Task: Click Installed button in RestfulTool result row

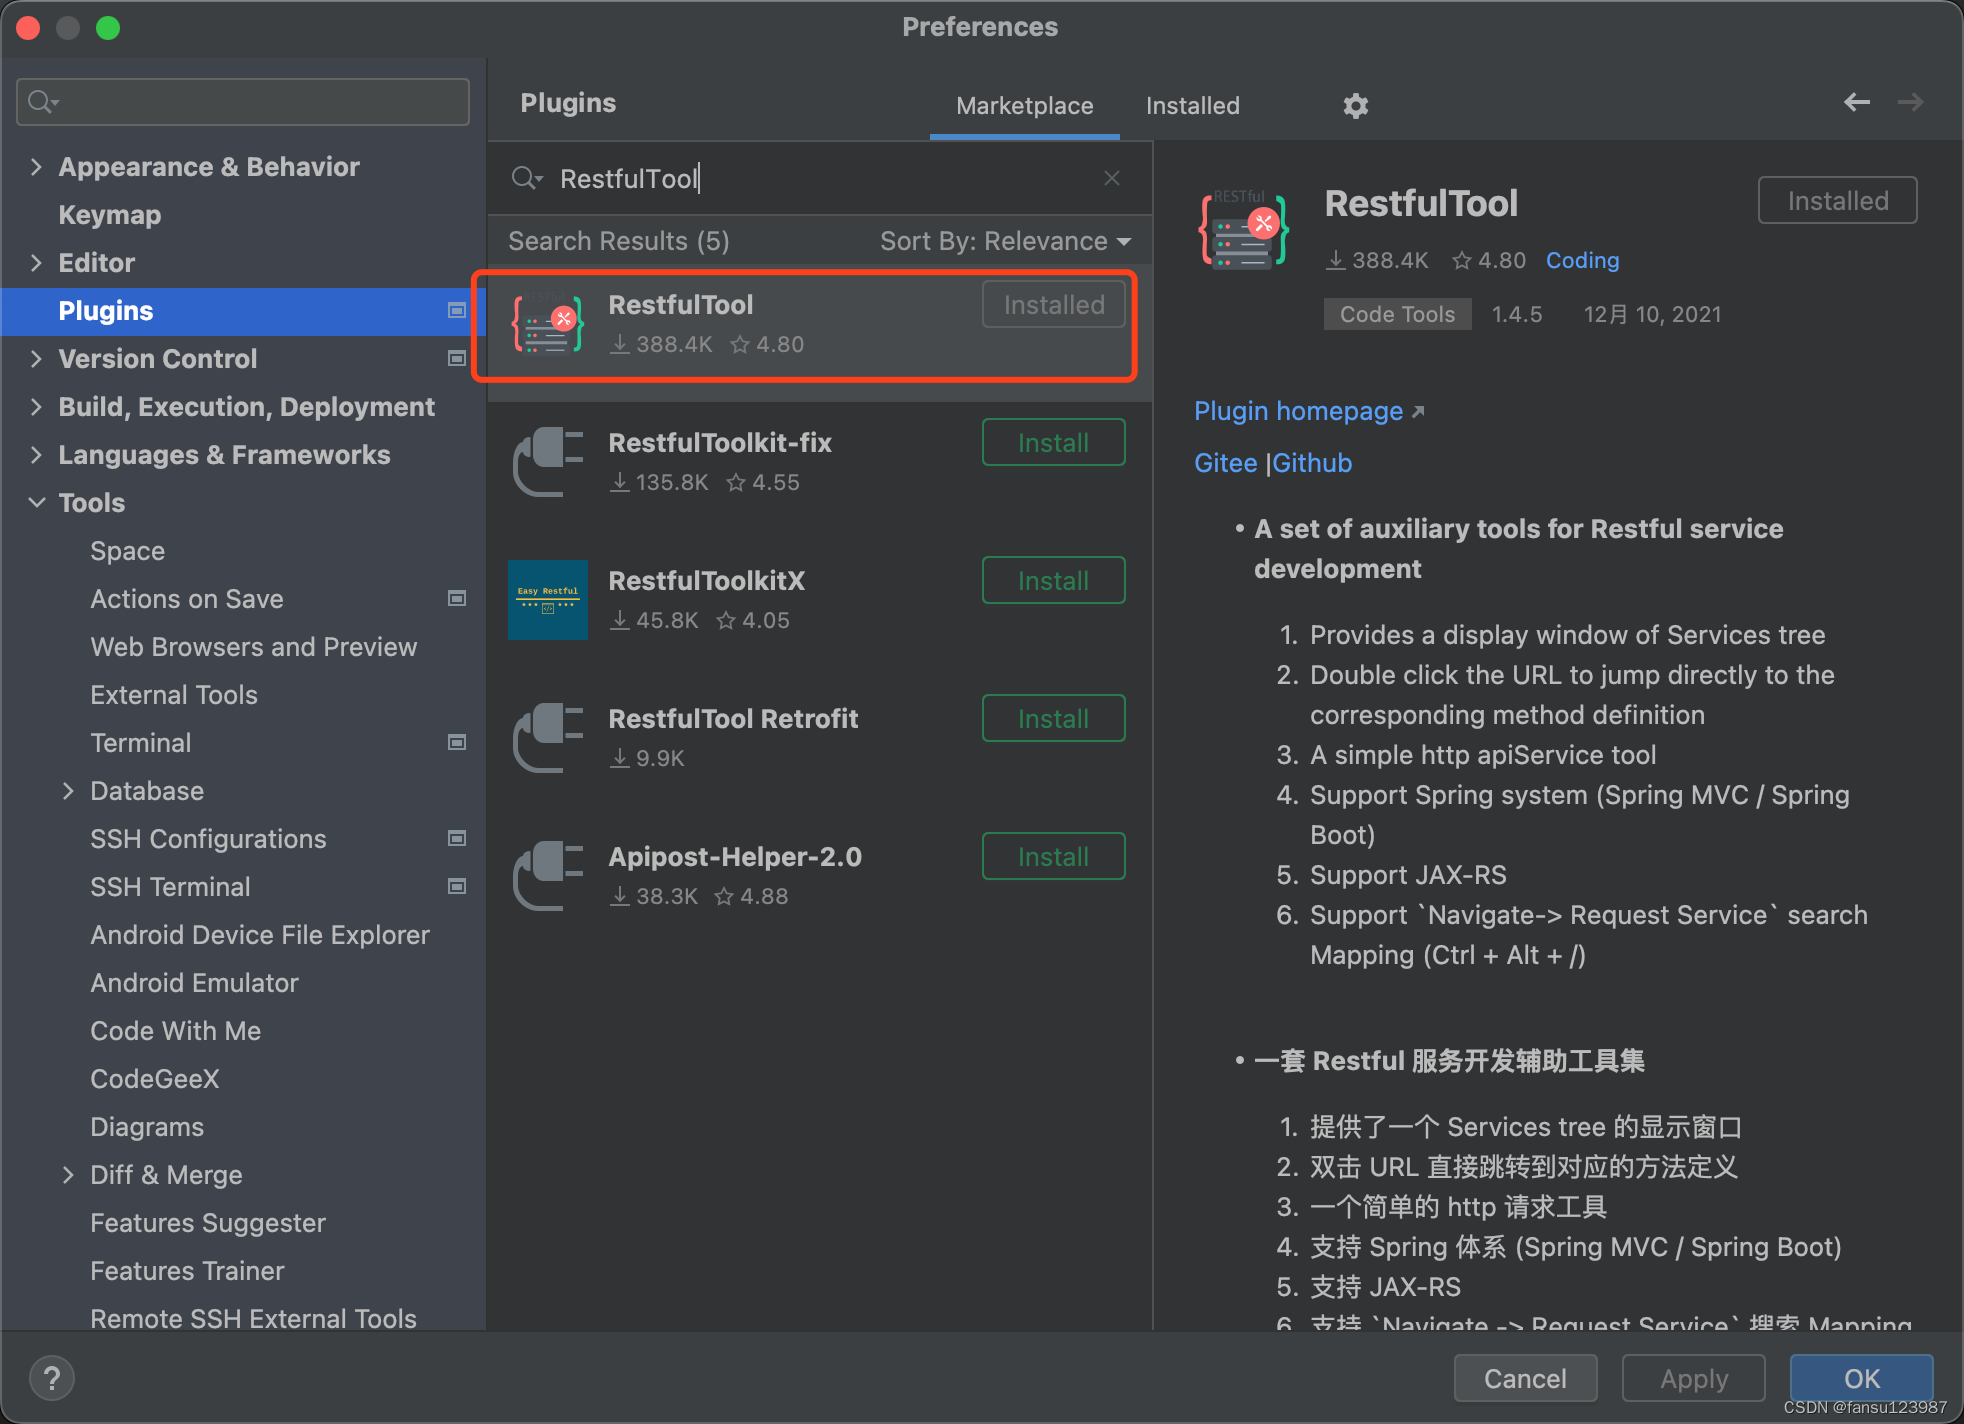Action: point(1053,304)
